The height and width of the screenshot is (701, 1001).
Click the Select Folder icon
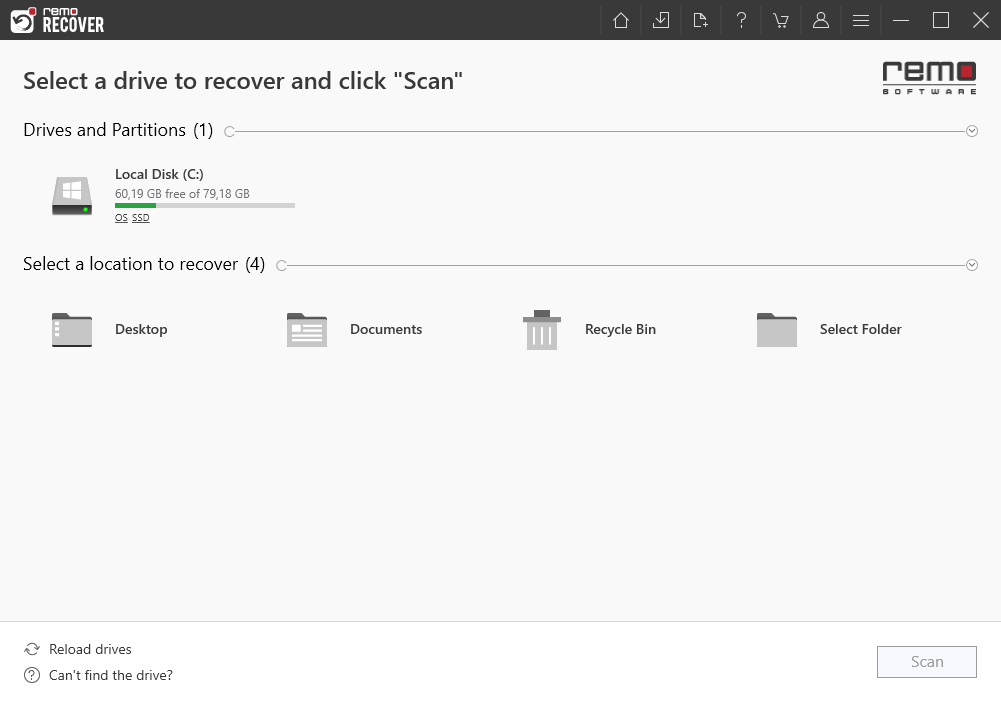[x=776, y=329]
